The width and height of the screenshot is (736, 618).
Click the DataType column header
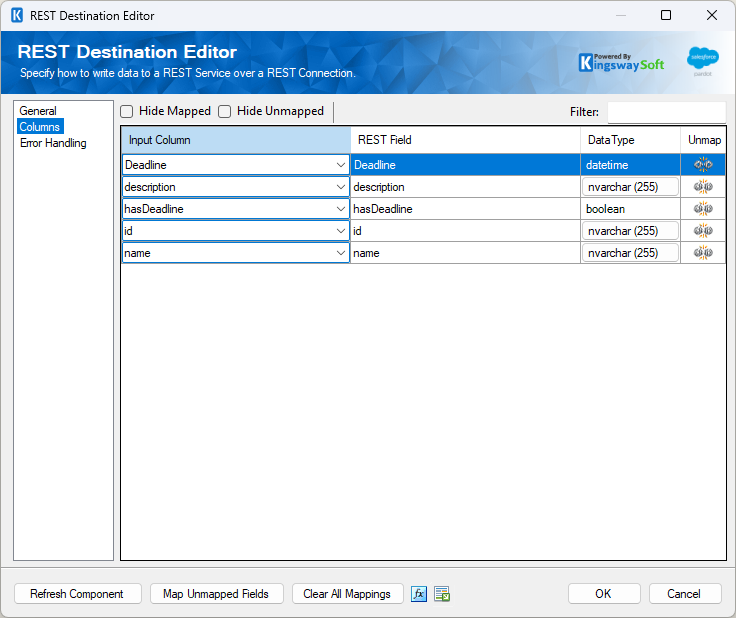point(630,140)
